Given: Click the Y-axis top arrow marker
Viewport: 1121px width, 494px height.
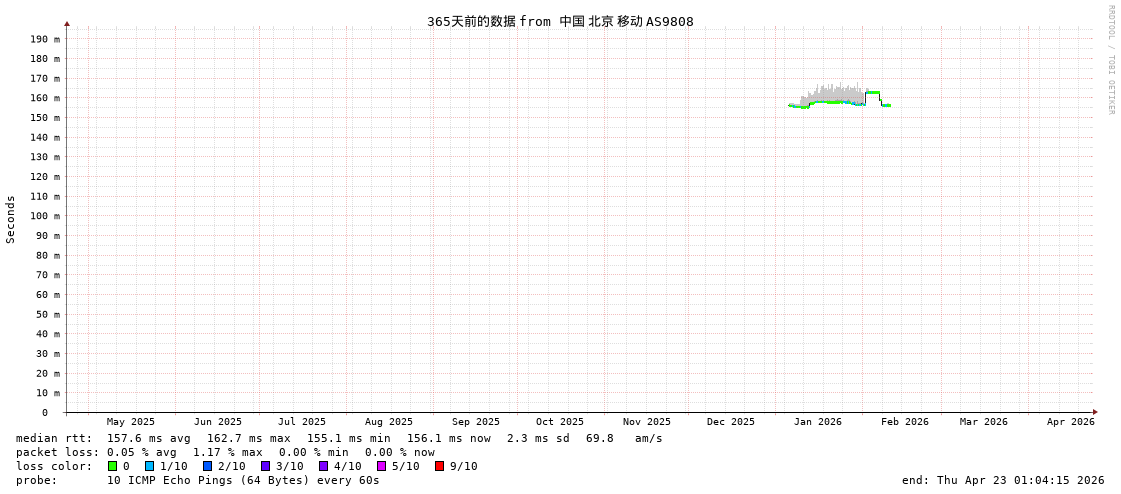Looking at the screenshot, I should click(67, 23).
